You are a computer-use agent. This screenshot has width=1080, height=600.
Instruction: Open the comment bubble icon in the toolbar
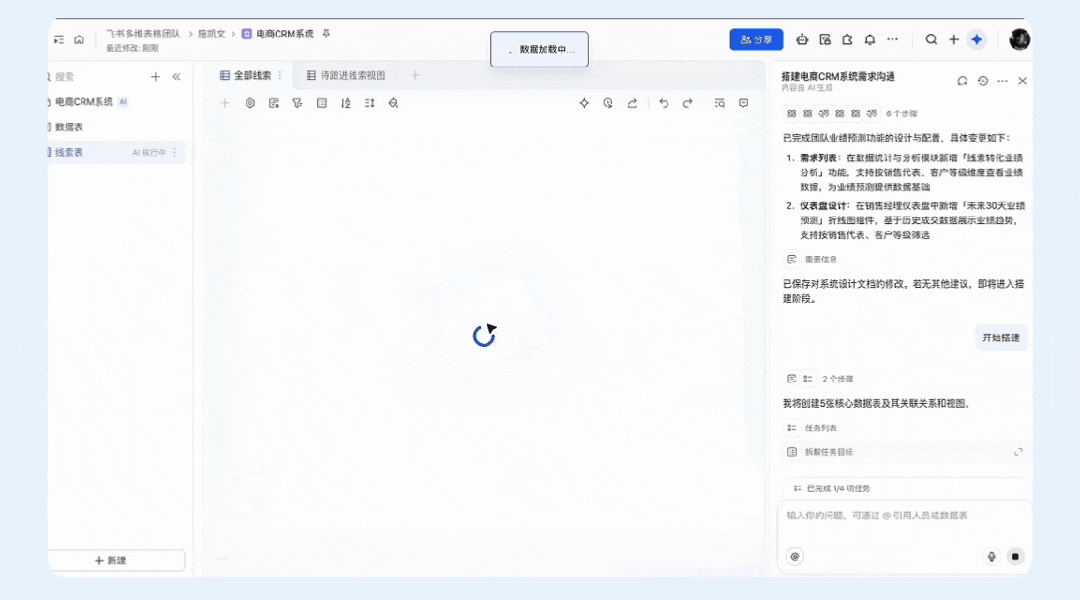(x=744, y=102)
